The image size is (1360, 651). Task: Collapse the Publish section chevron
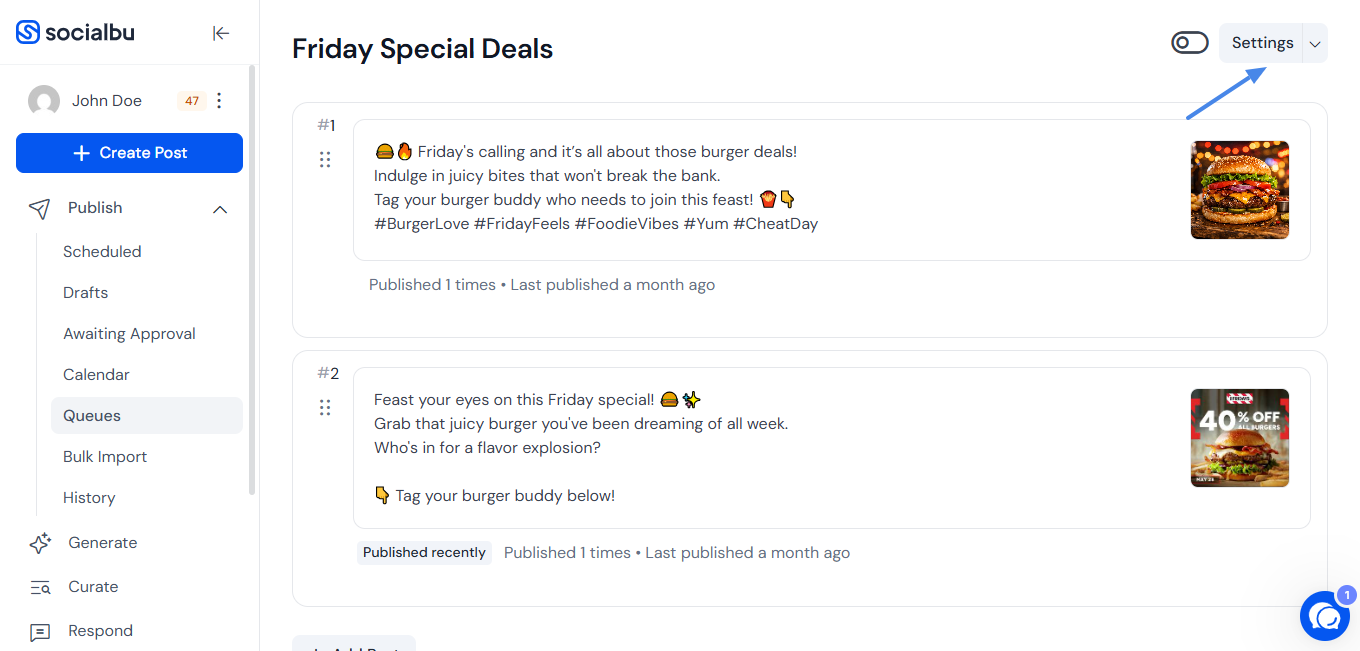point(220,209)
